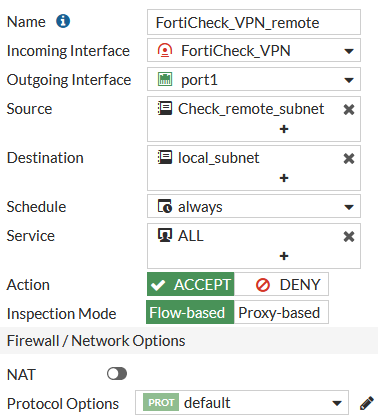The height and width of the screenshot is (415, 378).
Task: Toggle the NAT switch
Action: [x=117, y=374]
